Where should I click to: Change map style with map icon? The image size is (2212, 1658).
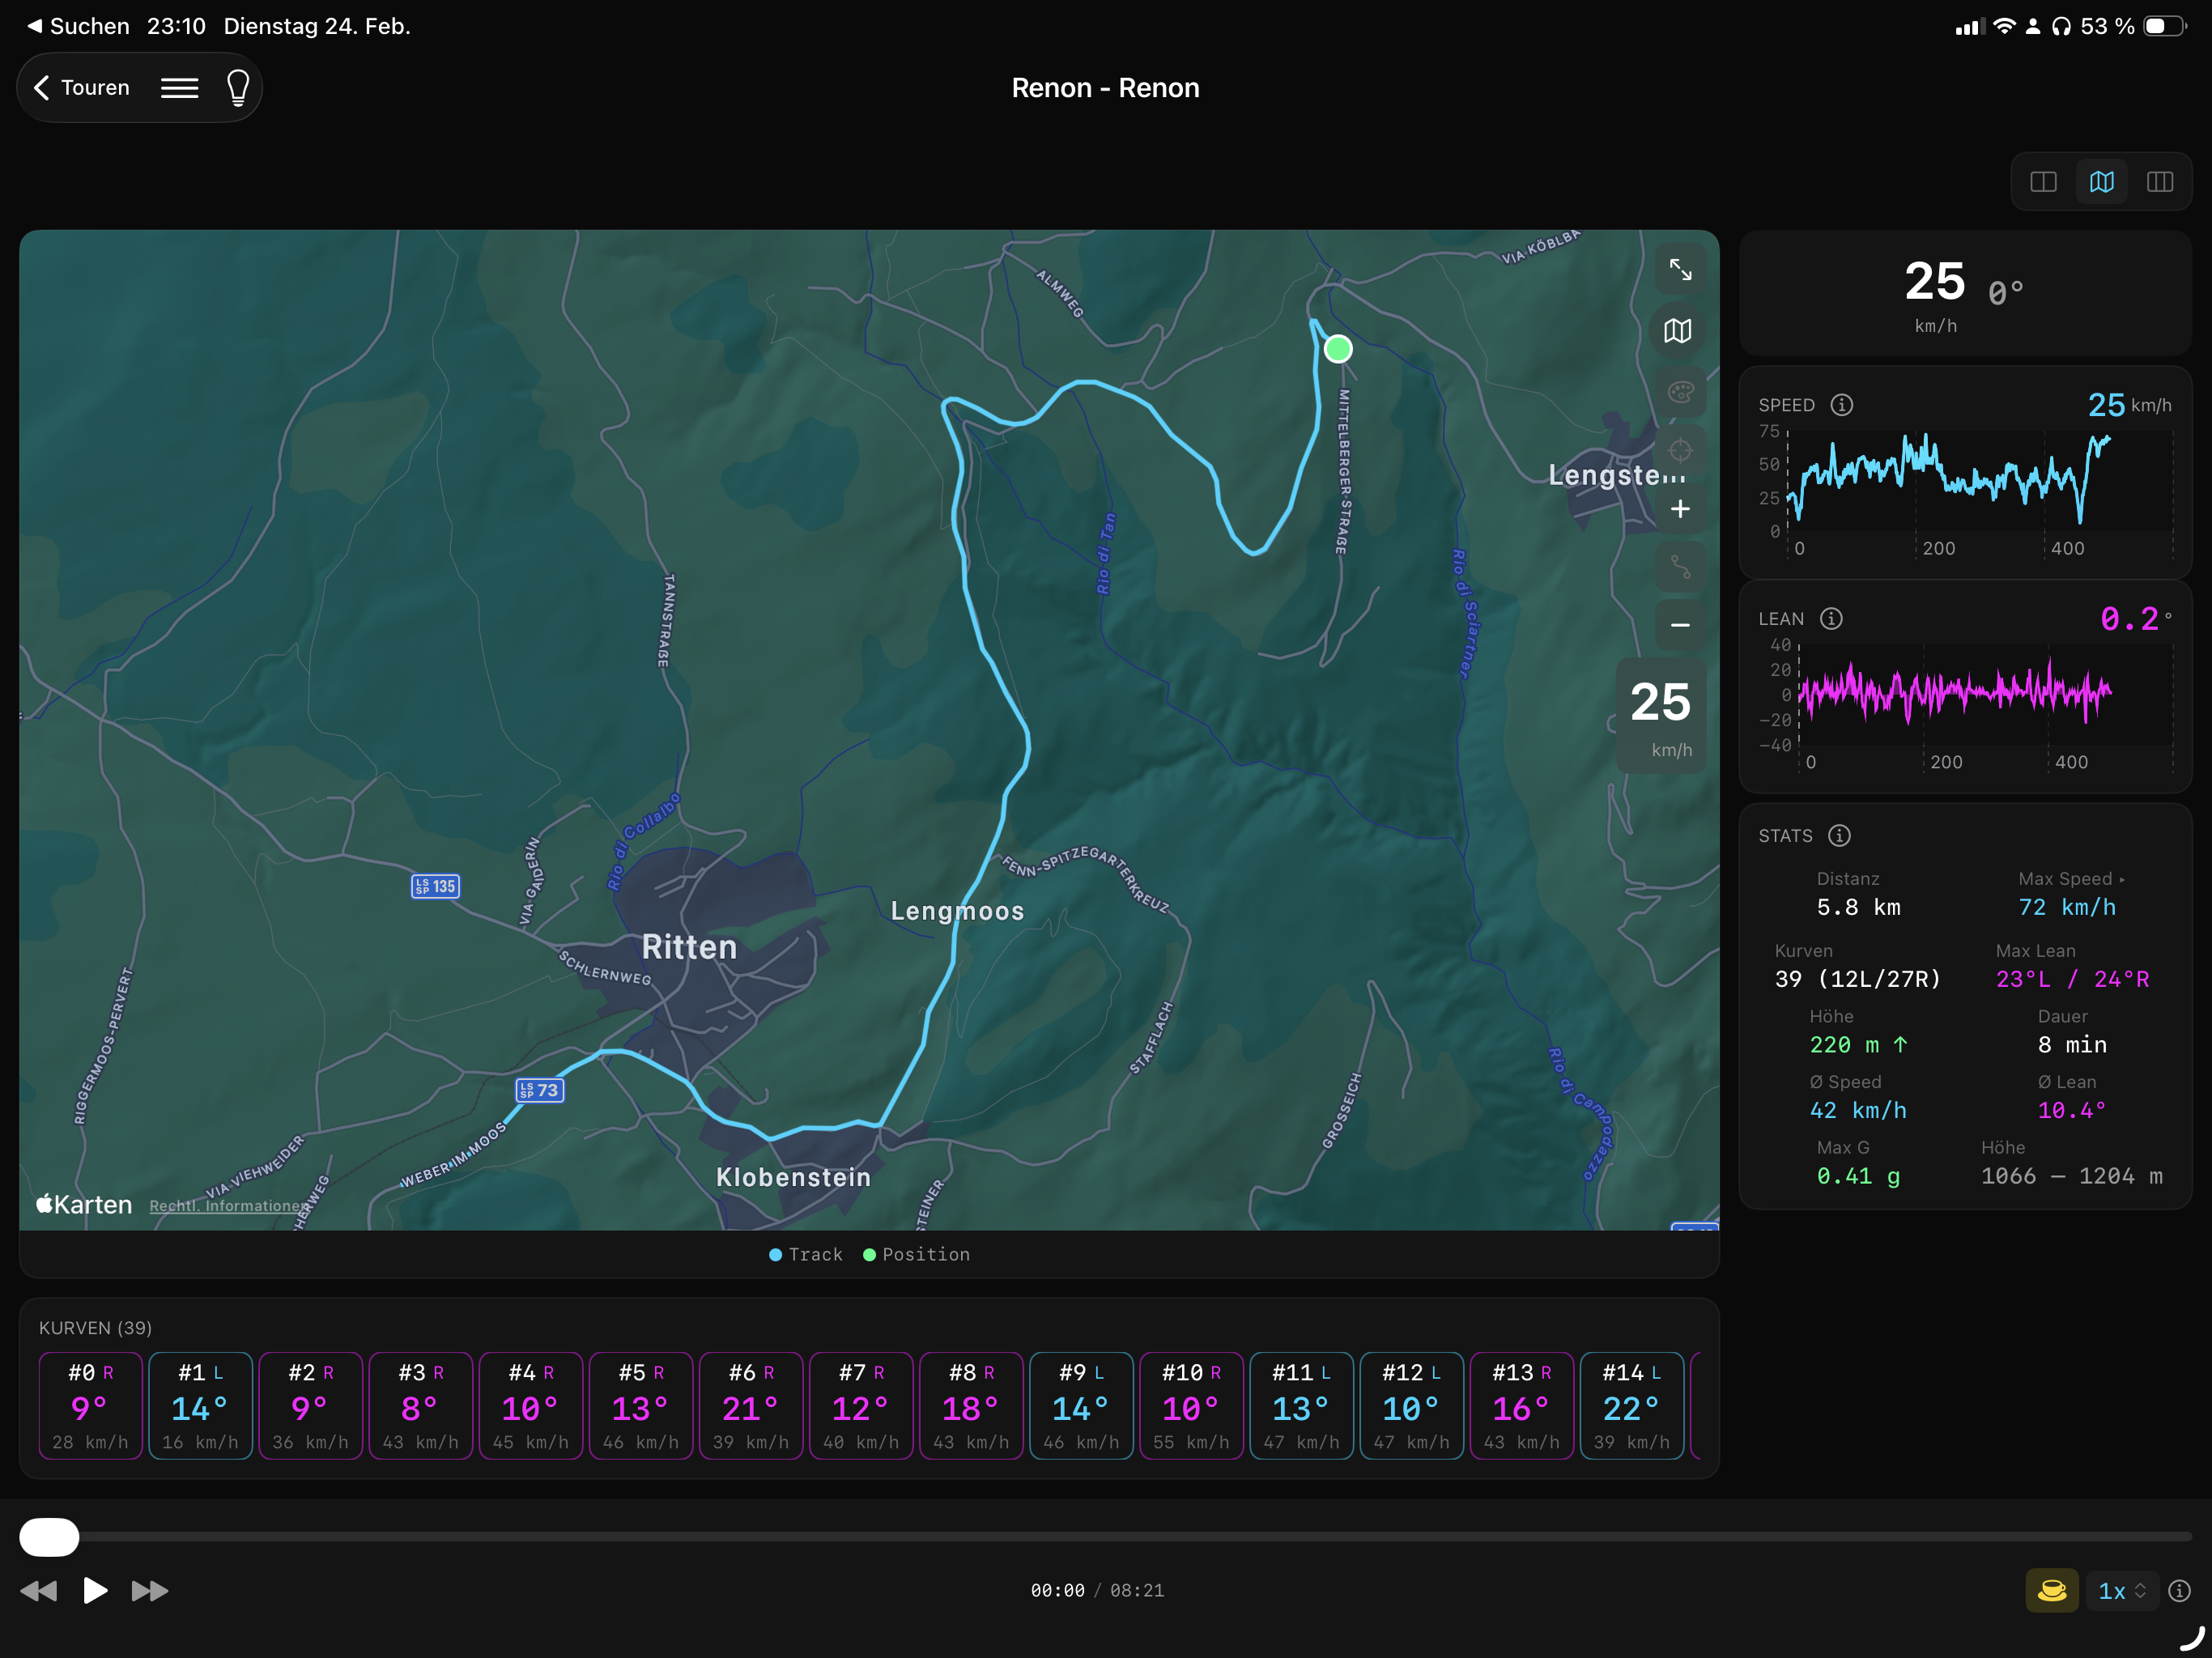pos(1678,331)
